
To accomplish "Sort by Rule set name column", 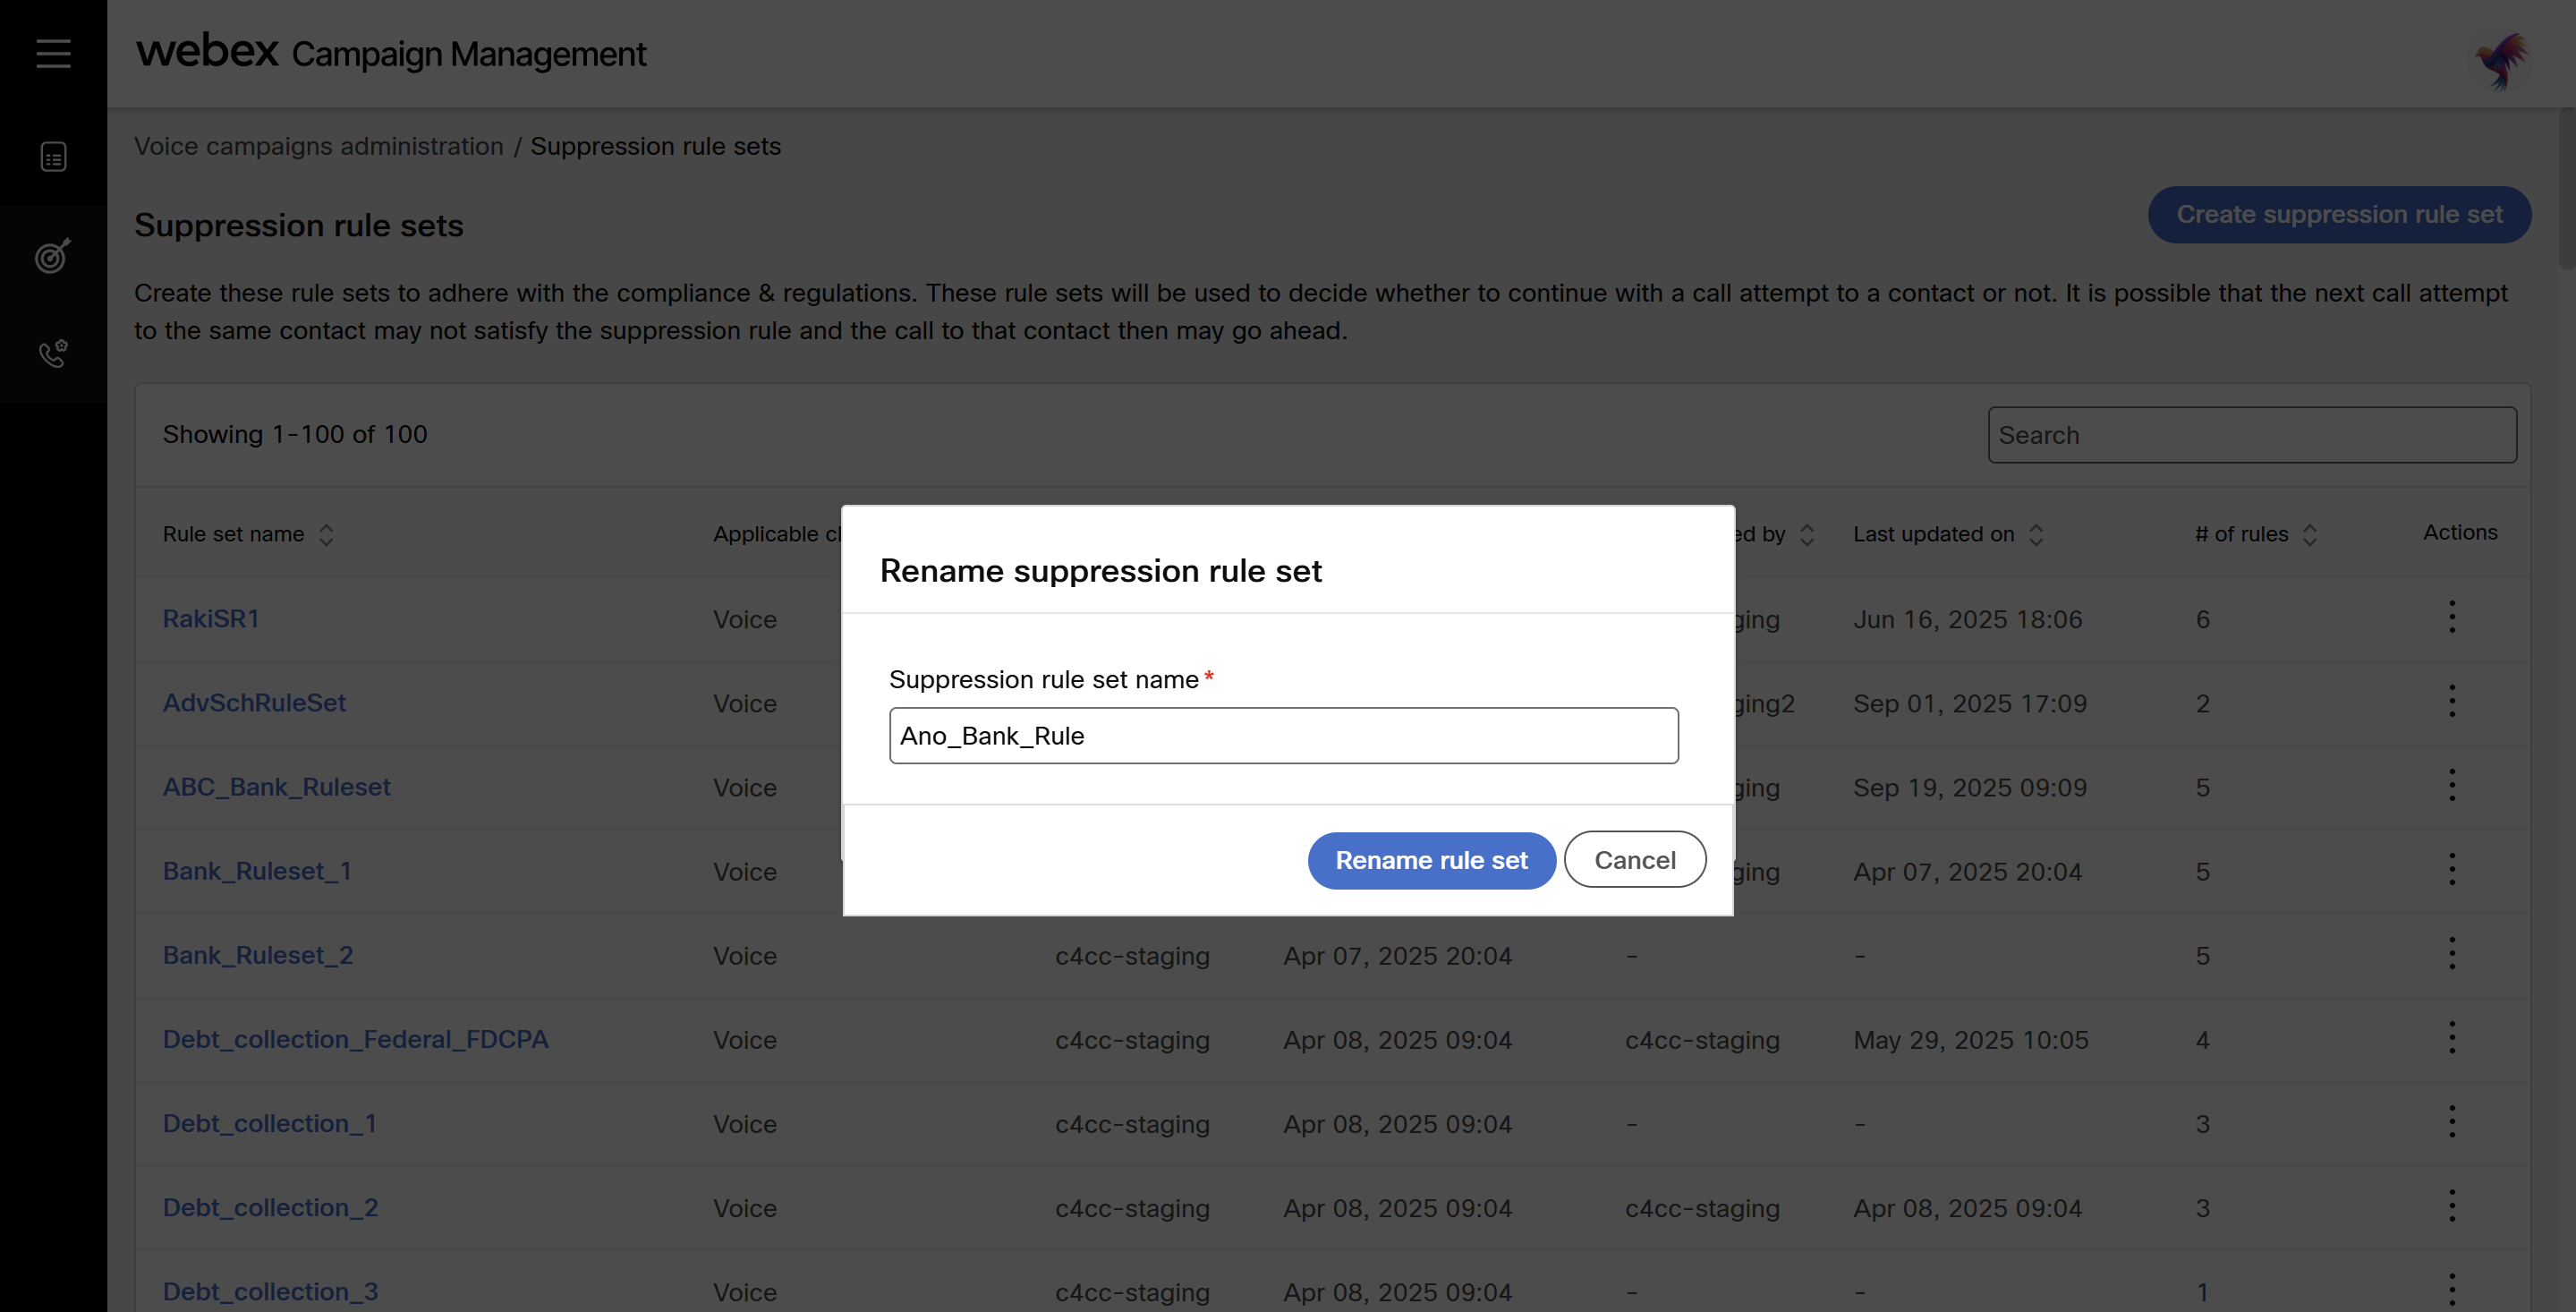I will [x=326, y=535].
